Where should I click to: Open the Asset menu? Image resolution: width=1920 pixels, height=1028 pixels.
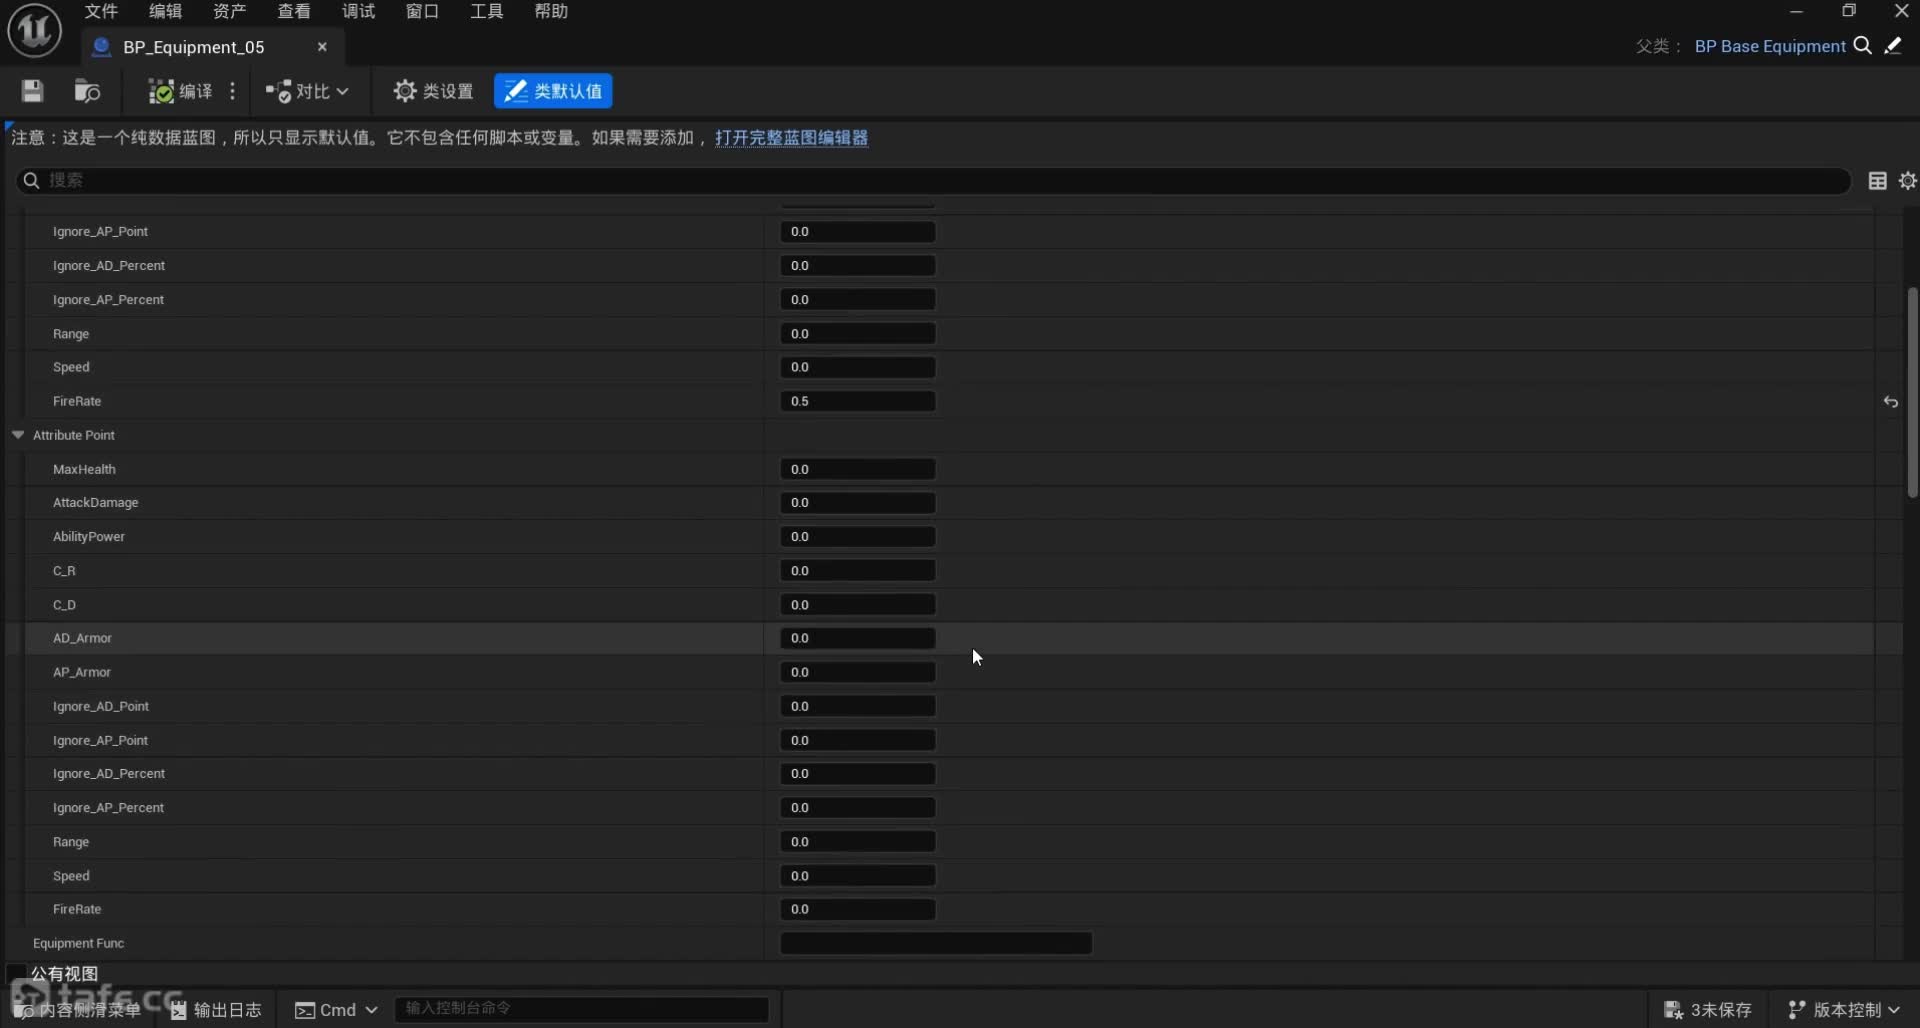point(229,11)
